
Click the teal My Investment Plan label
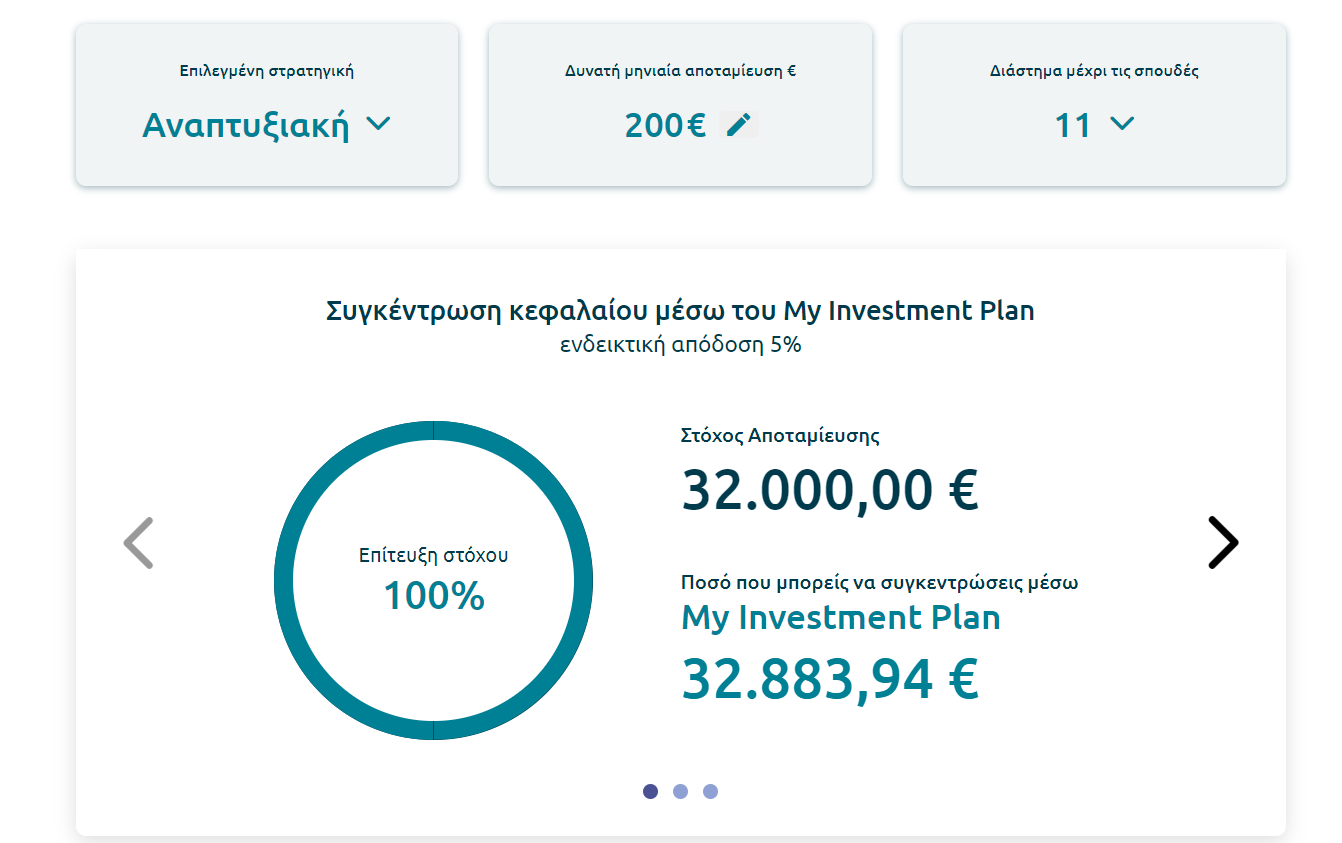pyautogui.click(x=840, y=618)
